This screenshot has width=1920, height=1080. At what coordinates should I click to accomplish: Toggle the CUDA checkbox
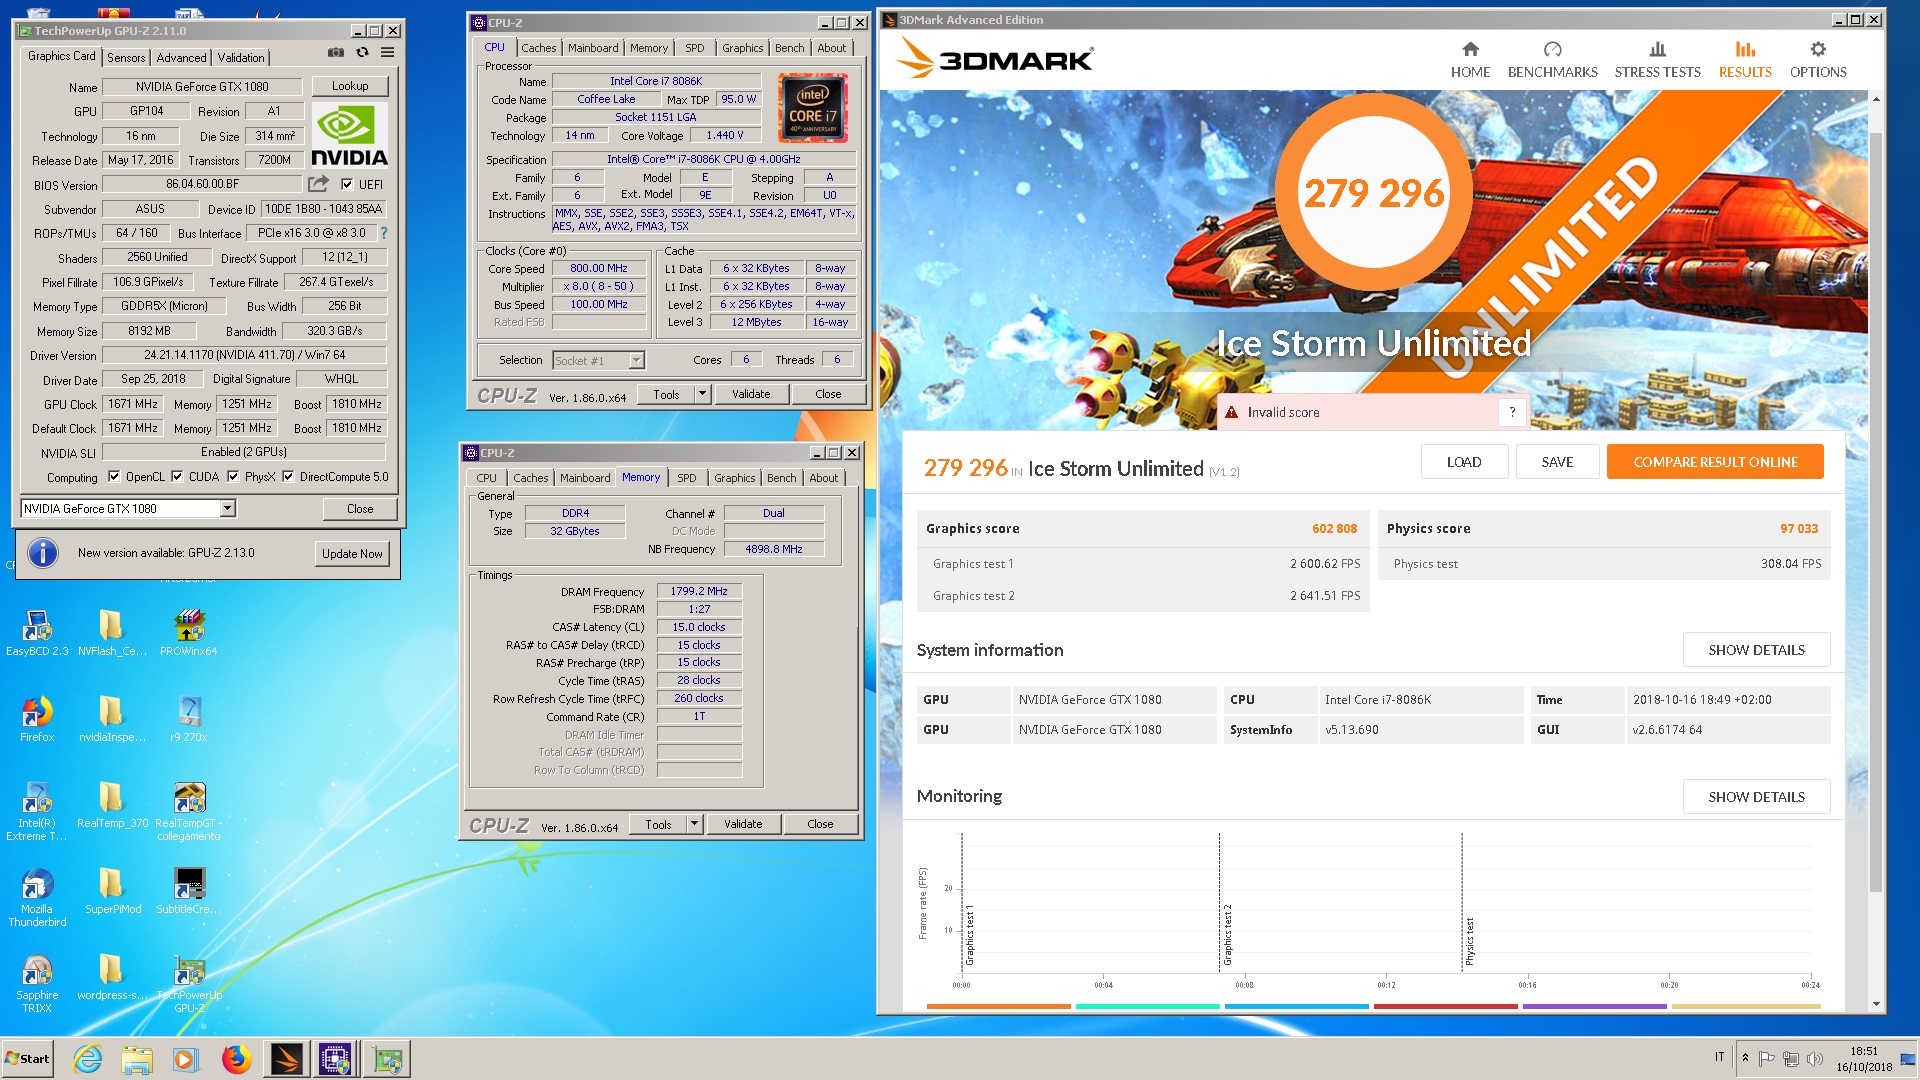coord(177,477)
